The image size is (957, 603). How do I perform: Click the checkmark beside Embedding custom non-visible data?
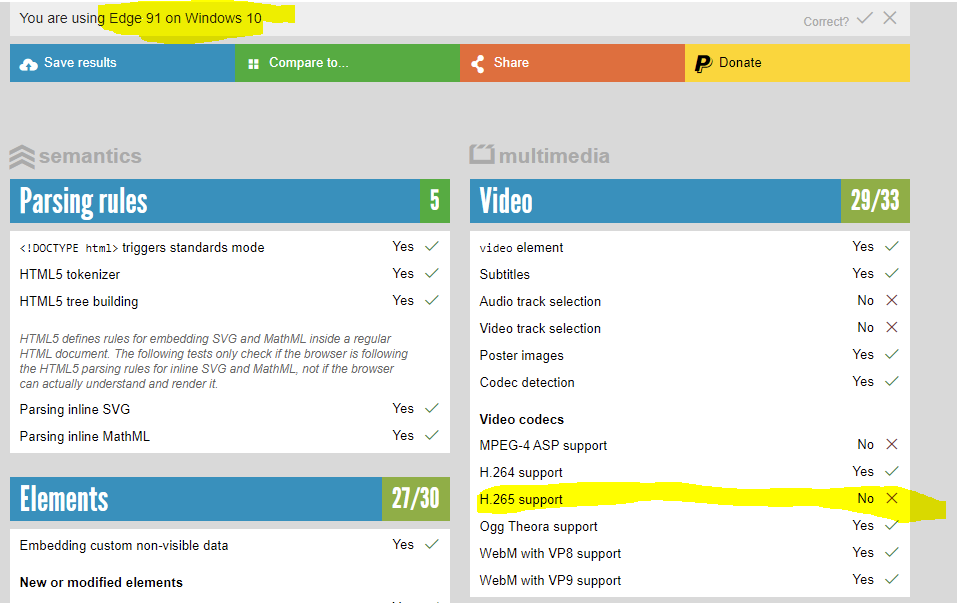[x=432, y=544]
